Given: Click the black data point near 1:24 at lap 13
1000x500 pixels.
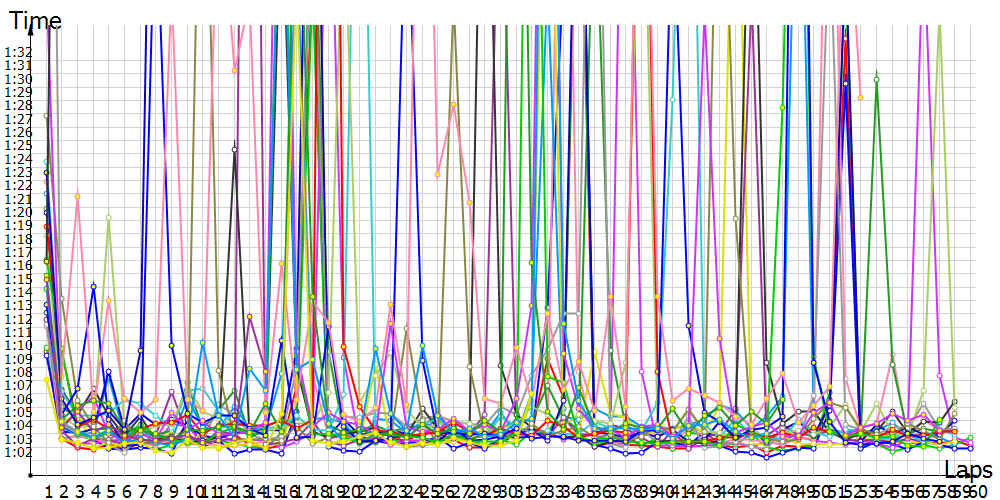Looking at the screenshot, I should pyautogui.click(x=235, y=150).
